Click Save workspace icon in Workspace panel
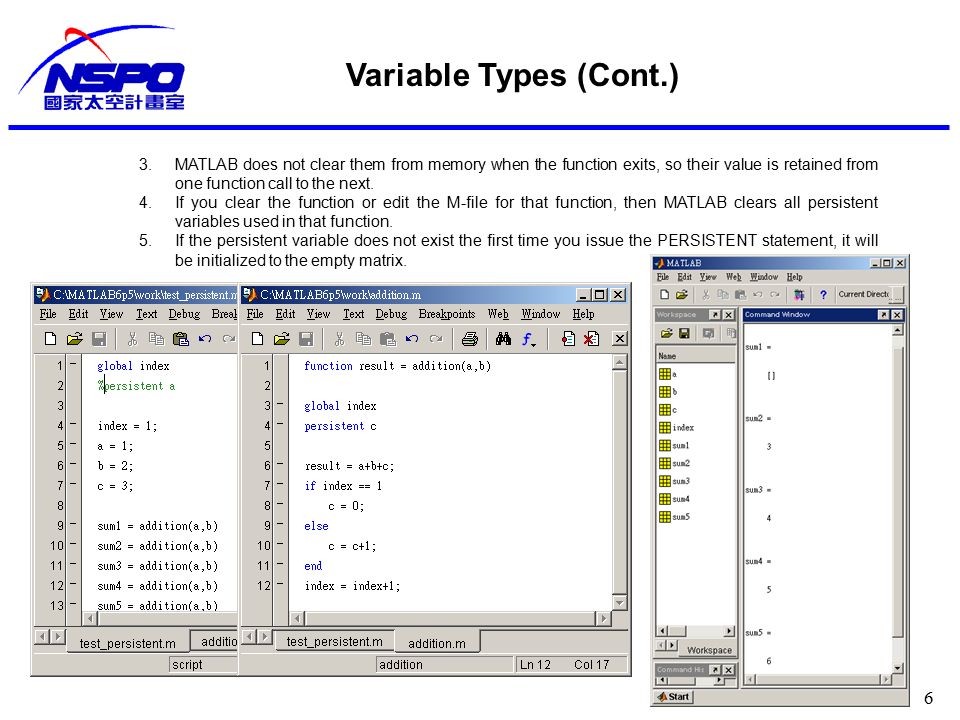The width and height of the screenshot is (960, 720). [x=684, y=333]
